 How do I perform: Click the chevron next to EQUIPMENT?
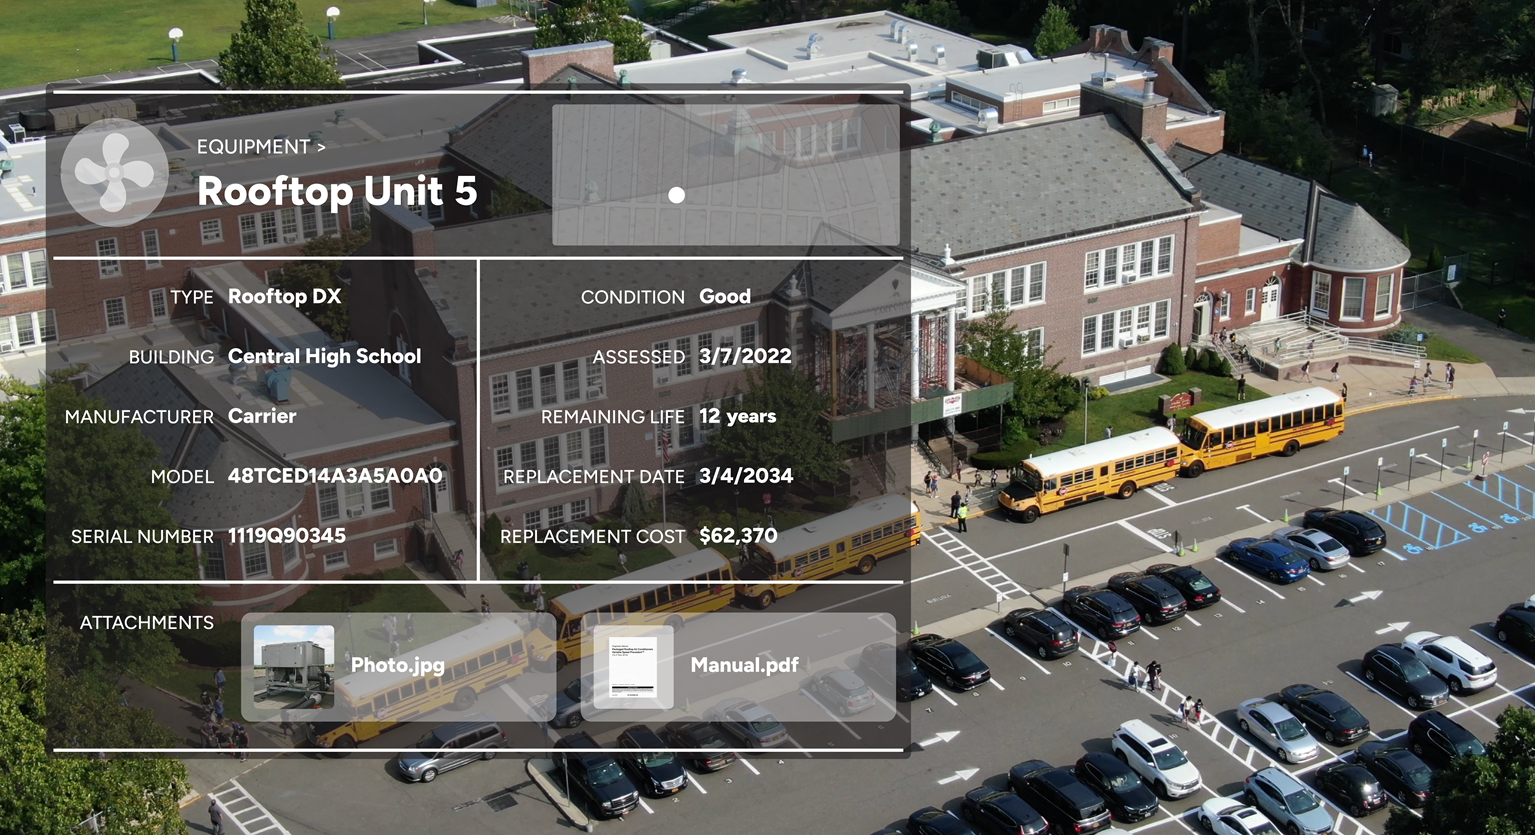(321, 147)
